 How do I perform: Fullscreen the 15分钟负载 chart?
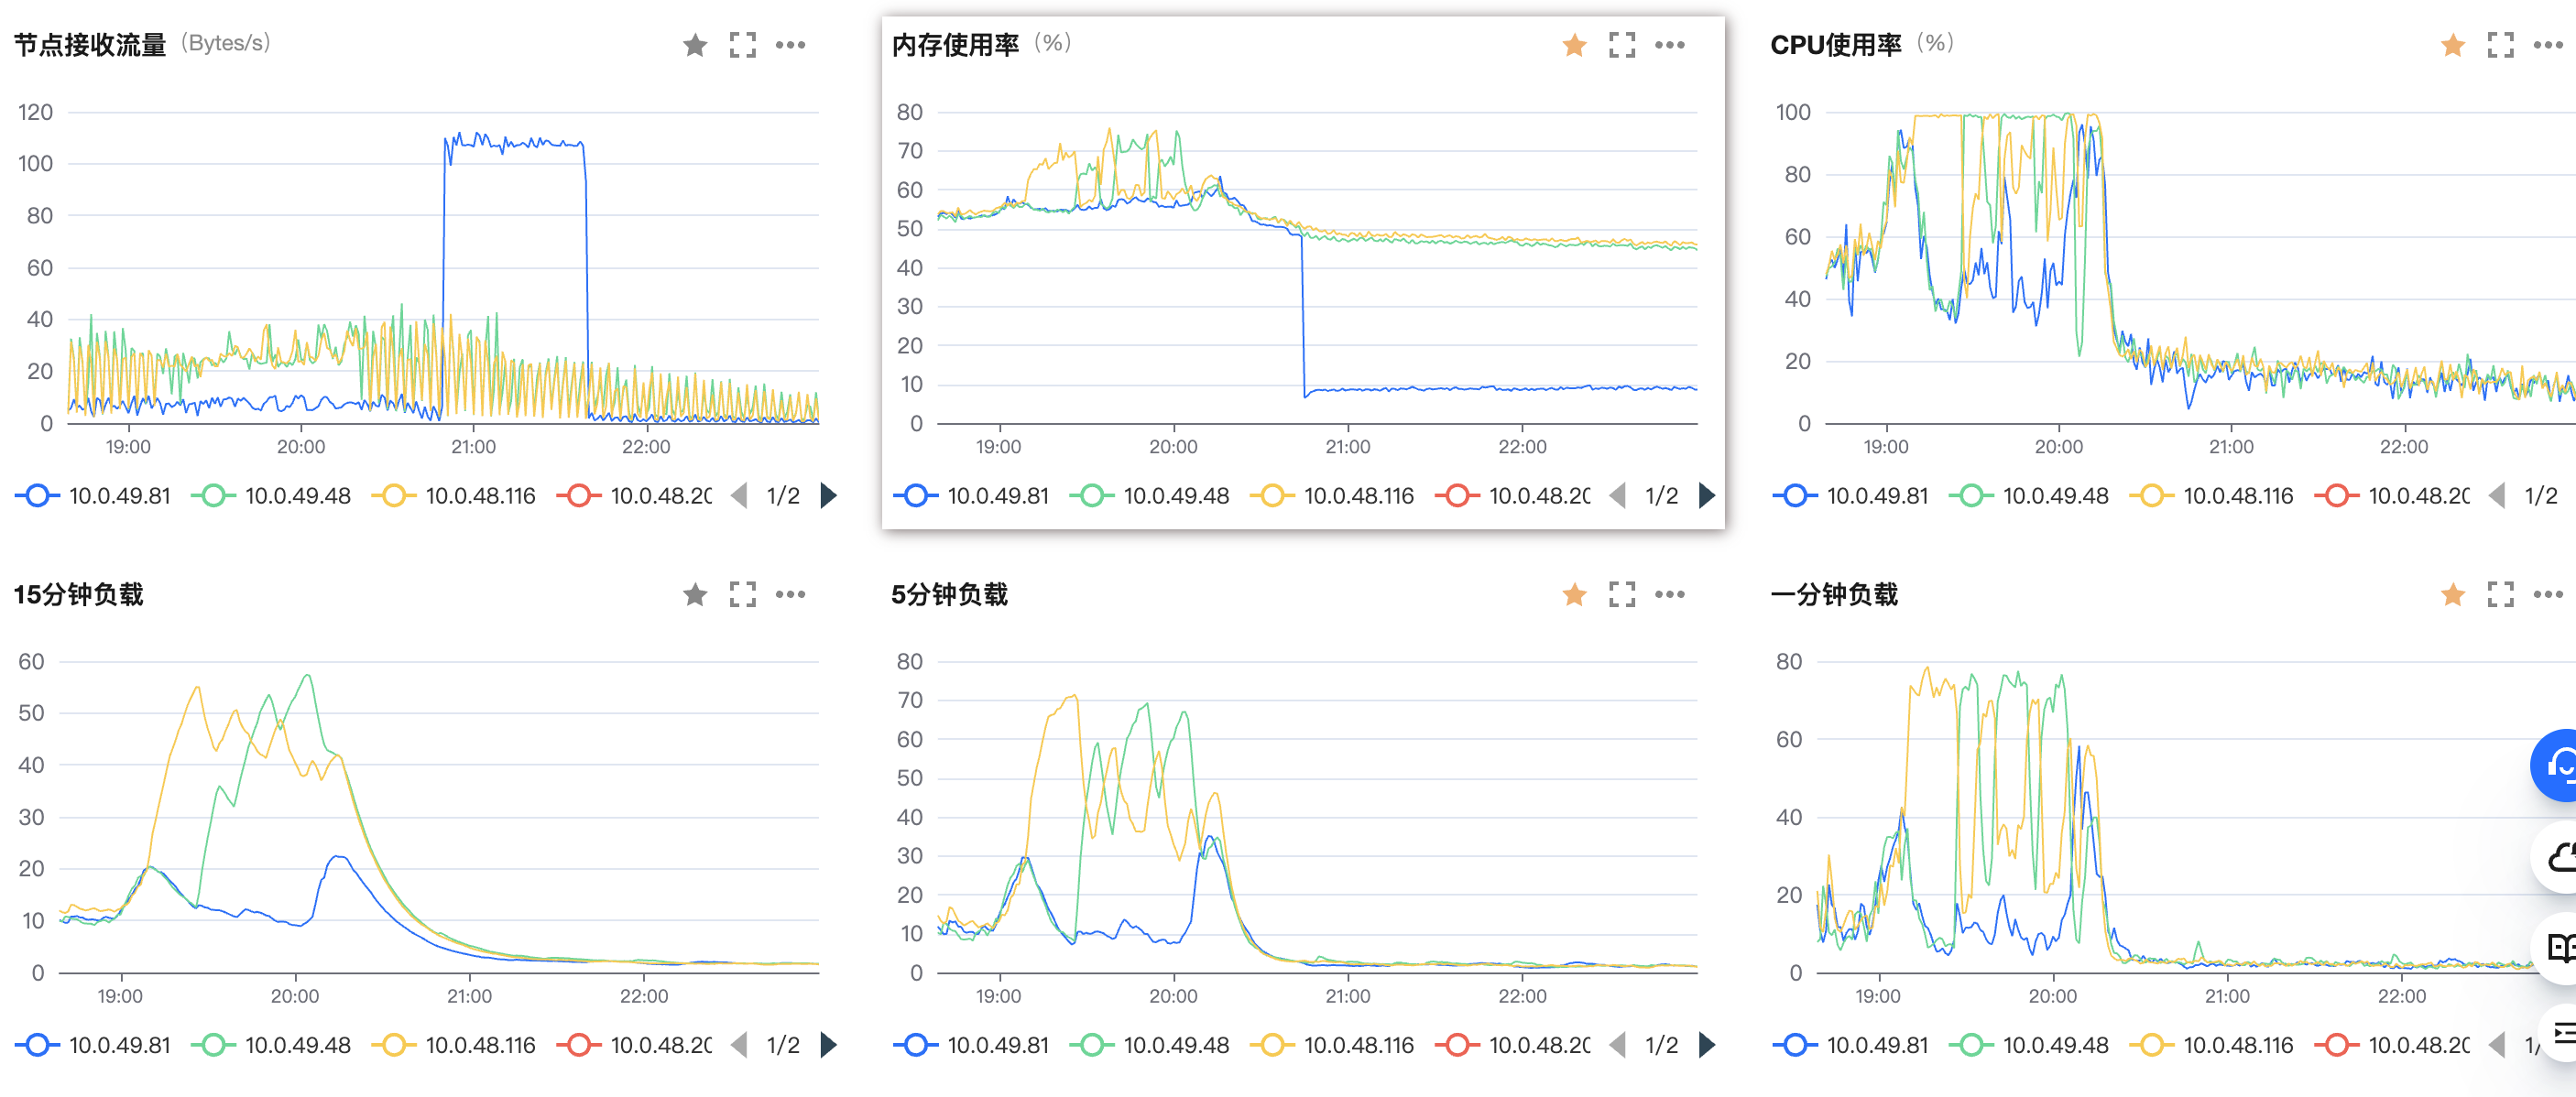pyautogui.click(x=742, y=595)
